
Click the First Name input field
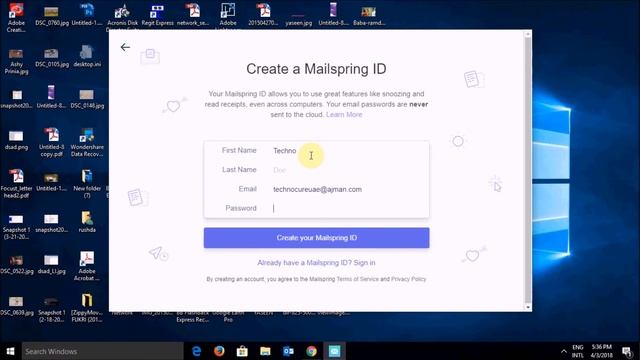349,151
